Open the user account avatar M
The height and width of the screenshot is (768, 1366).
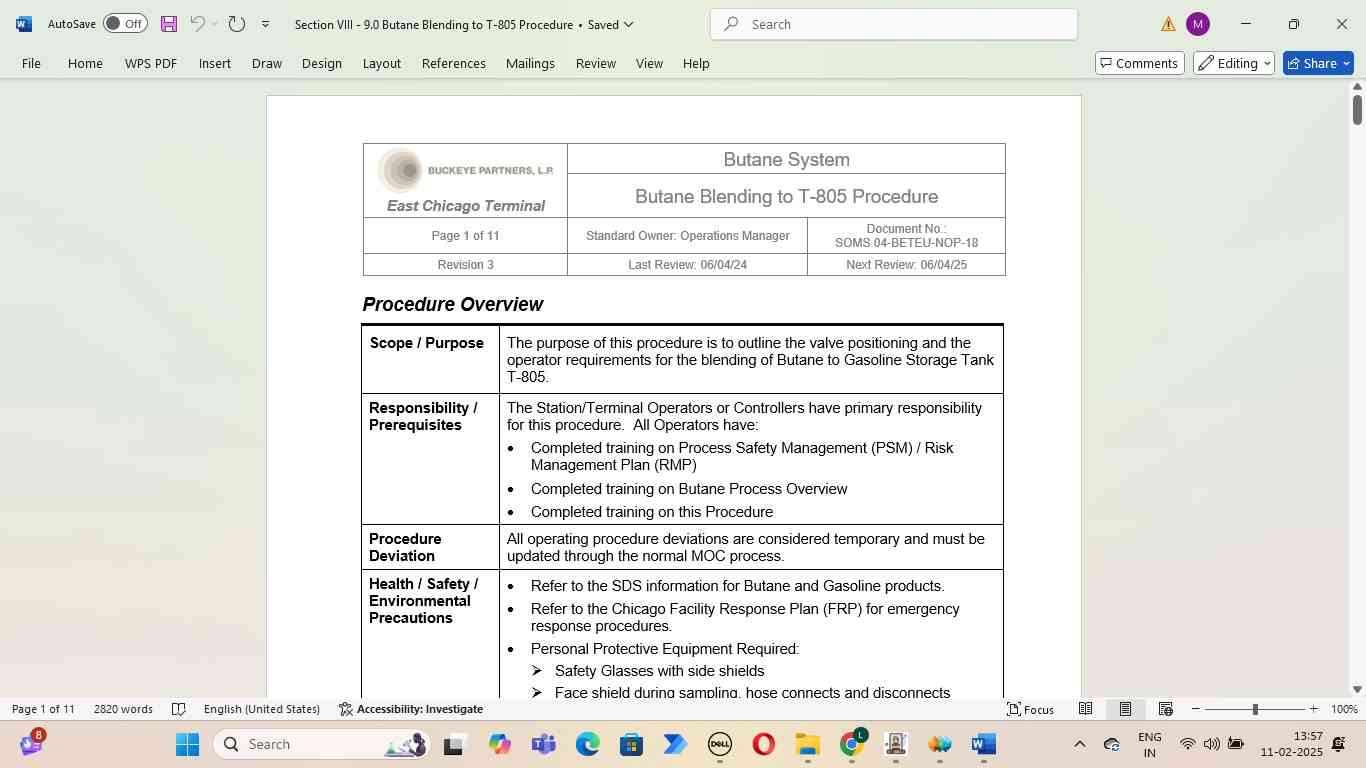coord(1197,24)
